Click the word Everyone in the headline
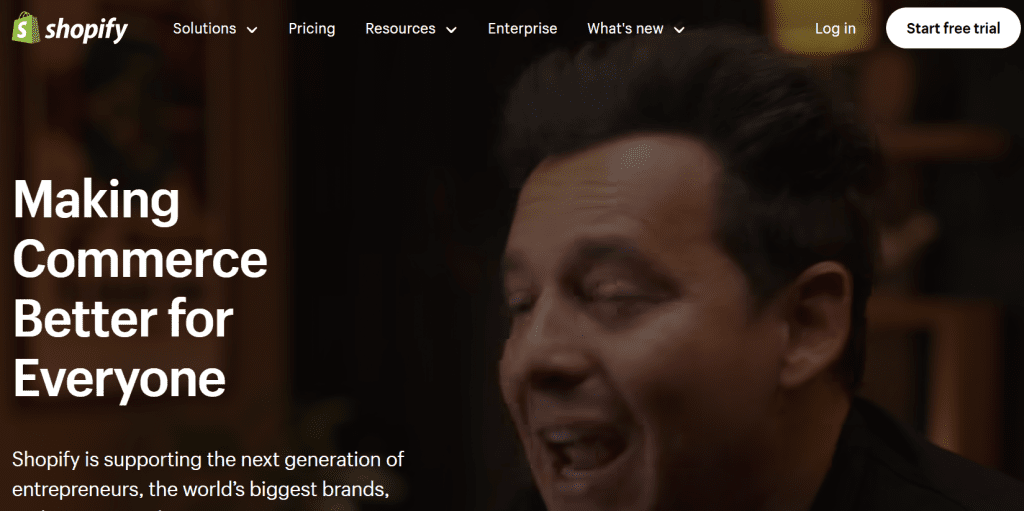Screen dimensions: 1024x511 point(120,380)
